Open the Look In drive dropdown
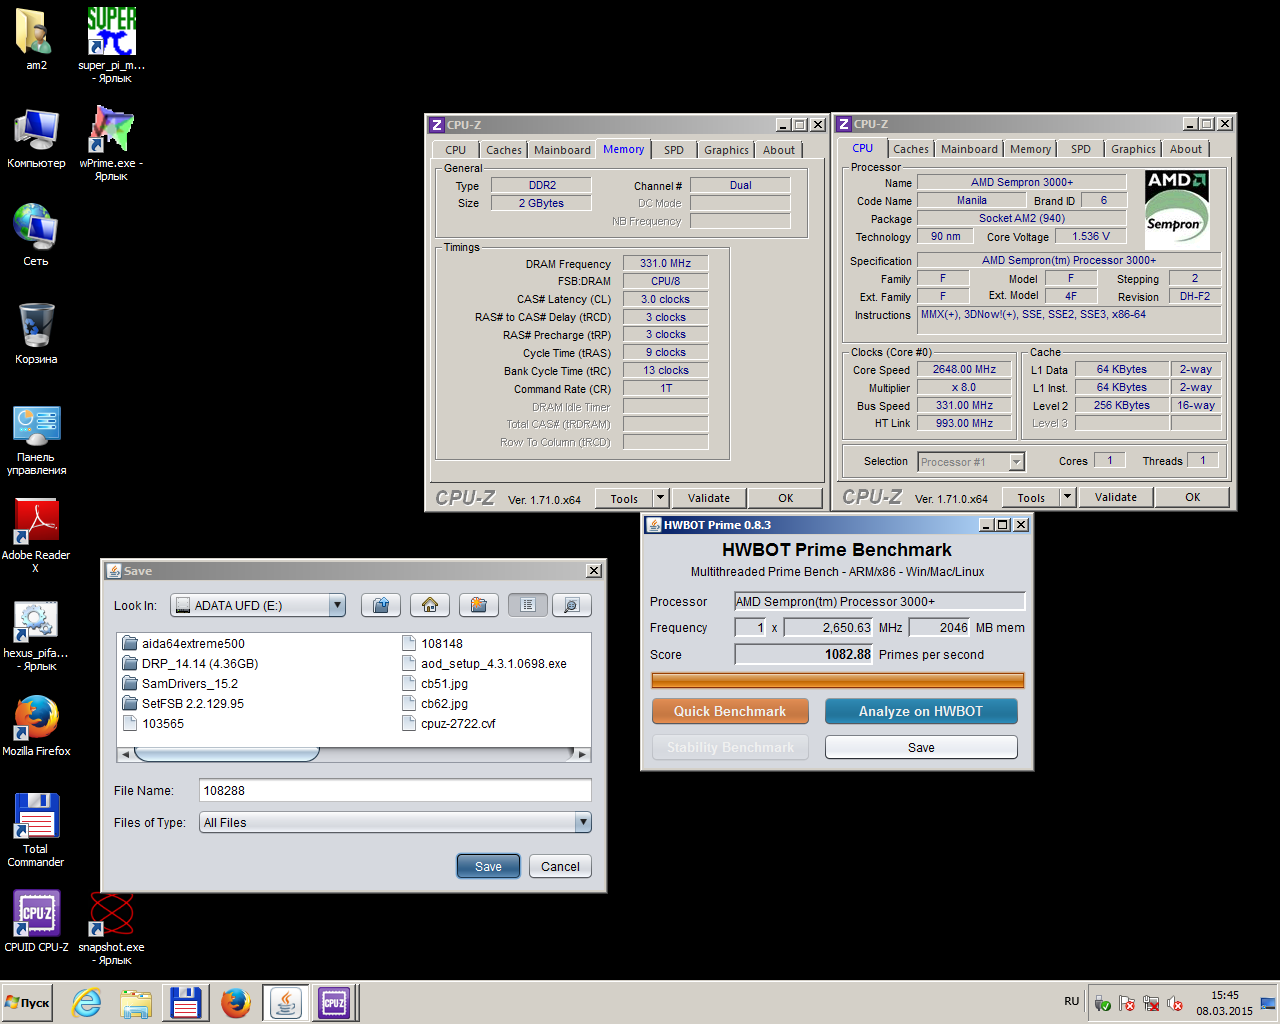 [x=337, y=605]
